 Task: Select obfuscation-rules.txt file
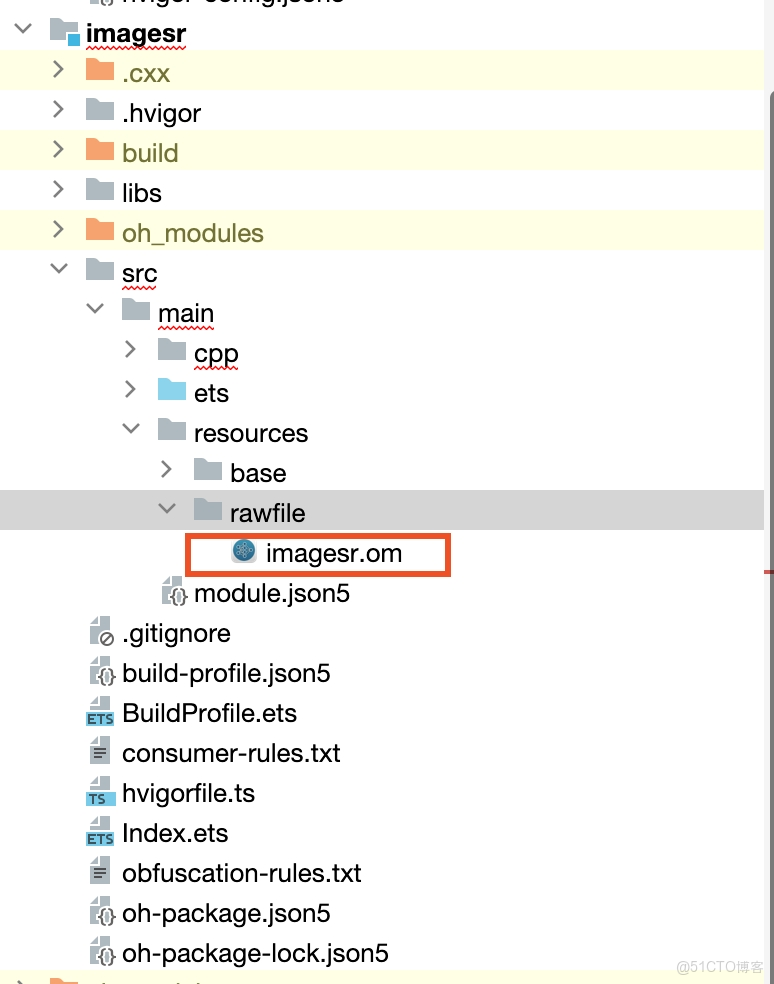click(x=241, y=873)
